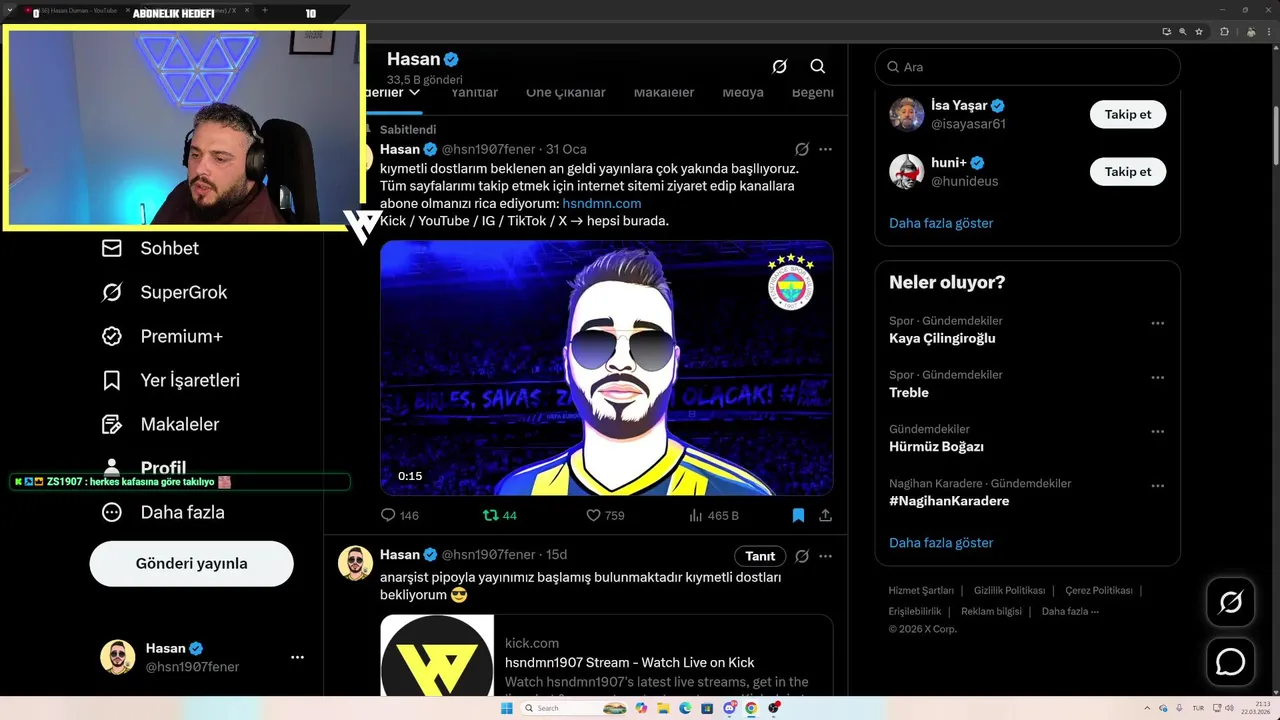Click the Grok icon on the 15d post
The width and height of the screenshot is (1280, 720).
click(802, 556)
